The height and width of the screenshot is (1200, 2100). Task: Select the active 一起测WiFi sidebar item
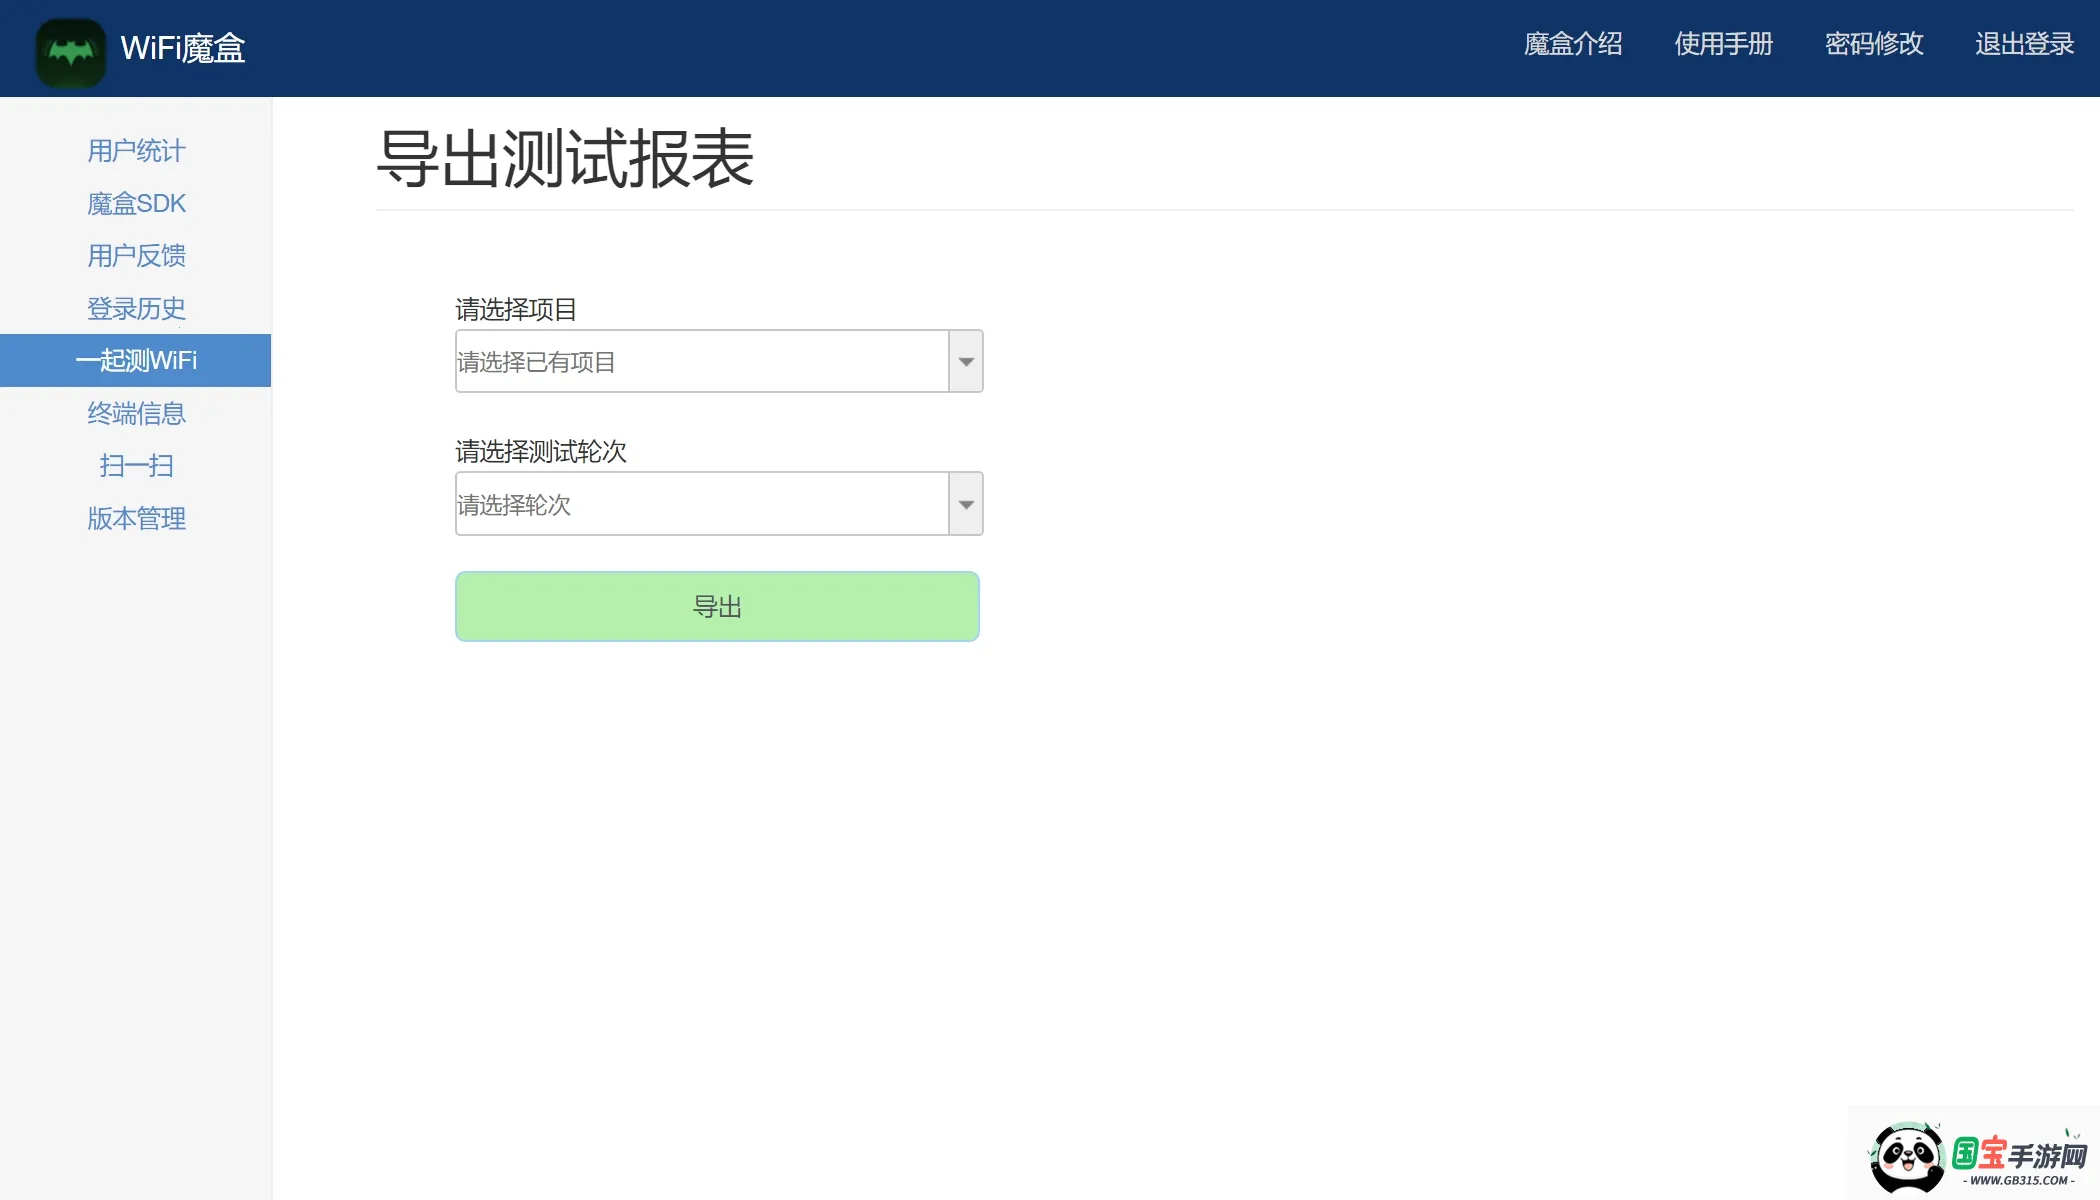pyautogui.click(x=136, y=361)
